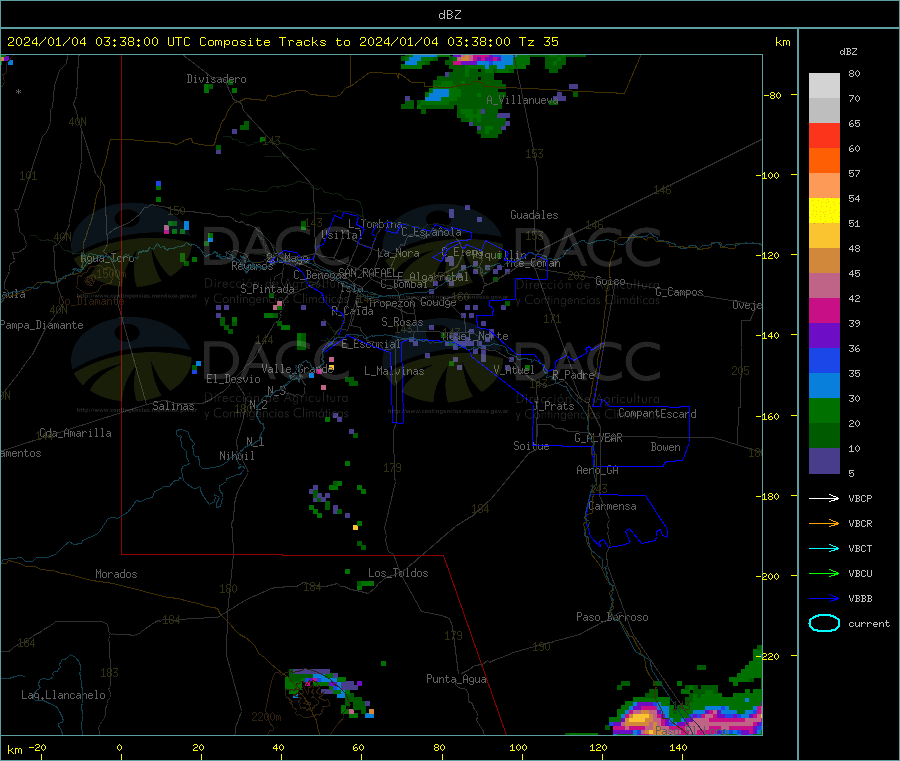Click the 'Salinas' map label

(x=173, y=406)
